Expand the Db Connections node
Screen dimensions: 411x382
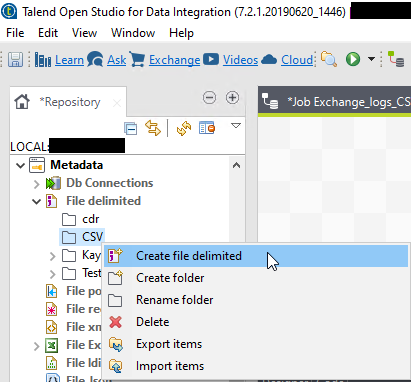[37, 184]
